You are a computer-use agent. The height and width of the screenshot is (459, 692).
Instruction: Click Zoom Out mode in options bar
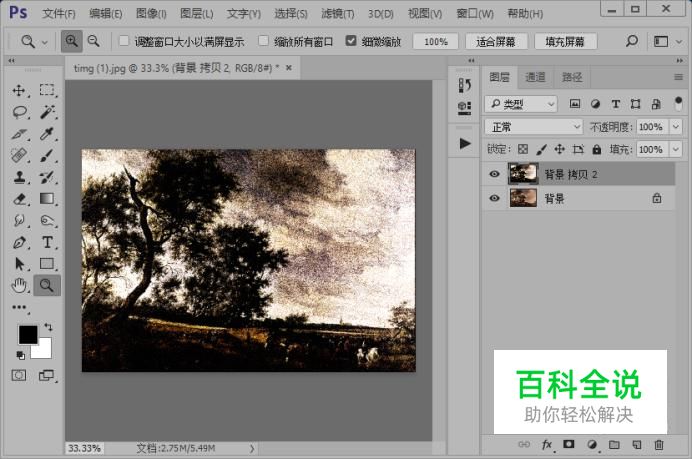coord(94,41)
